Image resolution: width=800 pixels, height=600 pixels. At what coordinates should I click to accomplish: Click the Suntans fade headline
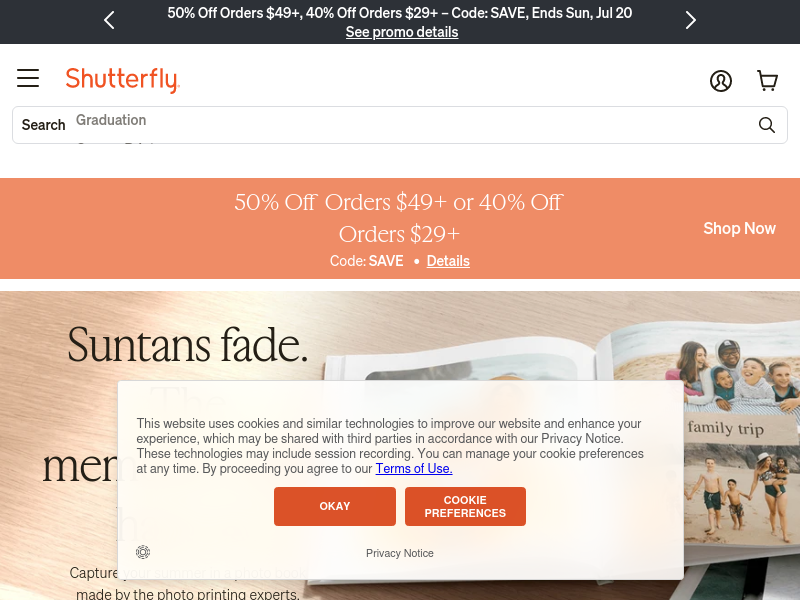pyautogui.click(x=188, y=345)
